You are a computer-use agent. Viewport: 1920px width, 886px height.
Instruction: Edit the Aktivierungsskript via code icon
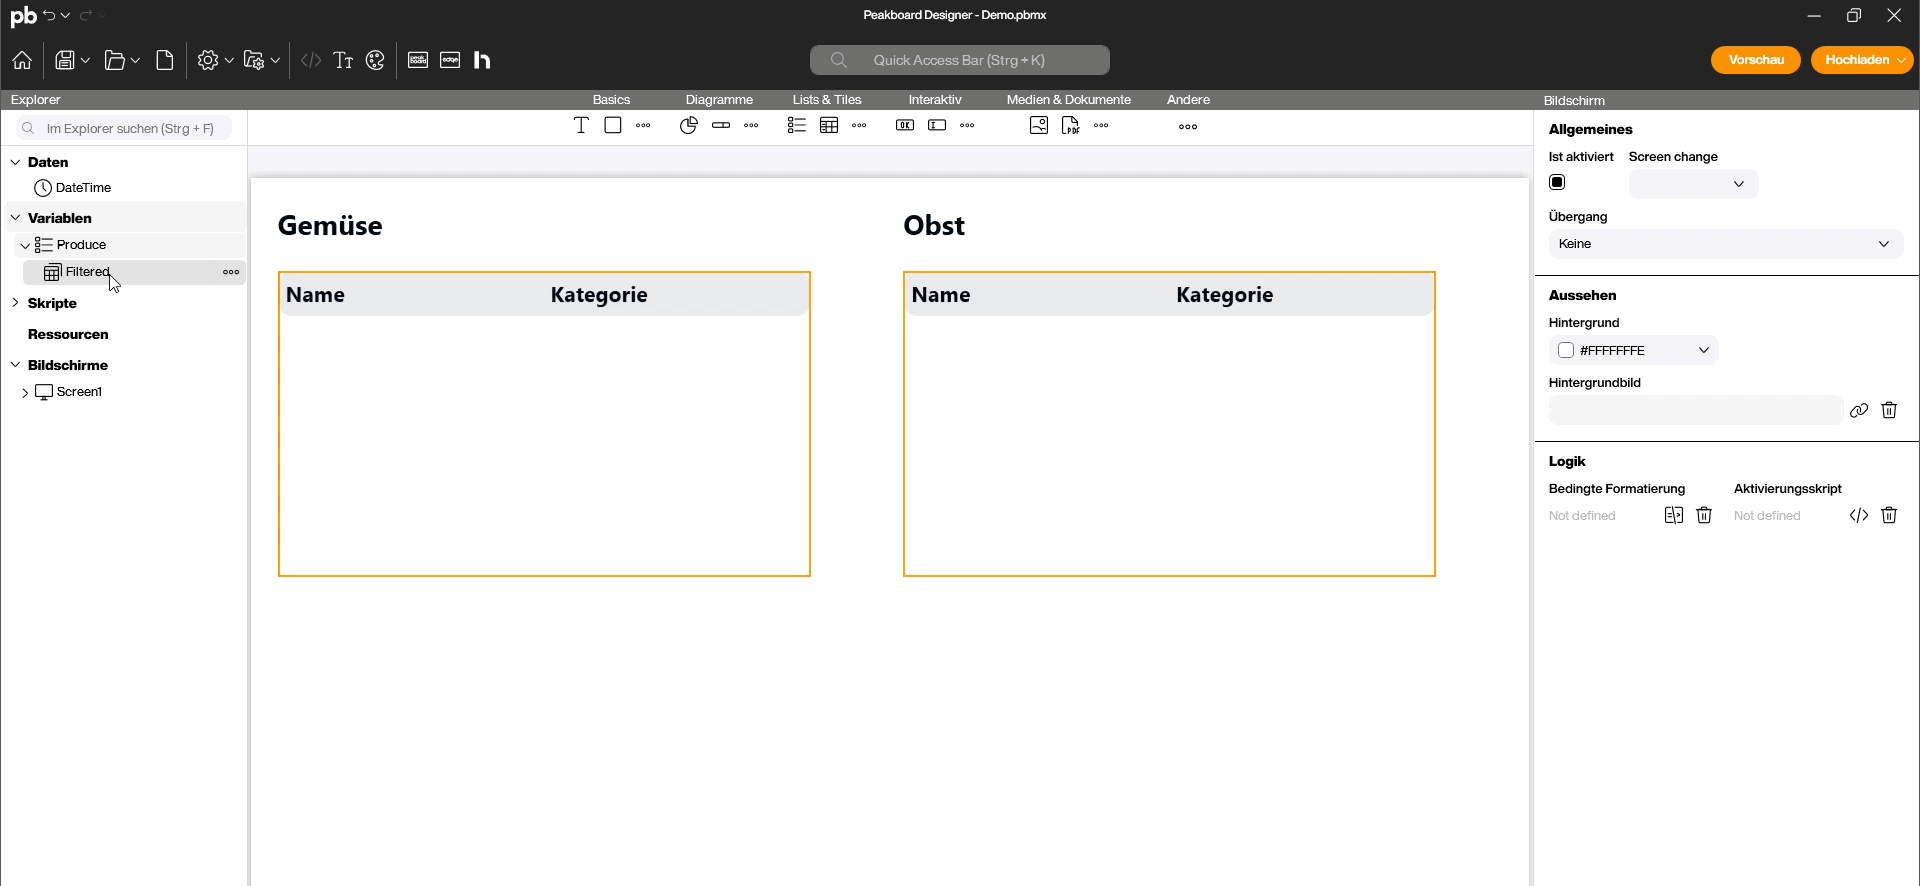tap(1859, 516)
